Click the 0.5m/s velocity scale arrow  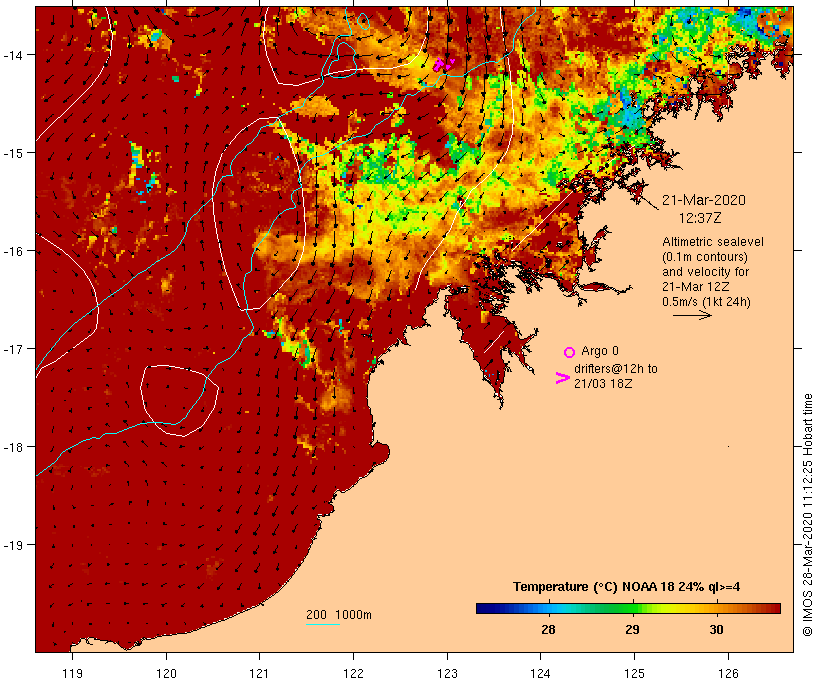(692, 315)
